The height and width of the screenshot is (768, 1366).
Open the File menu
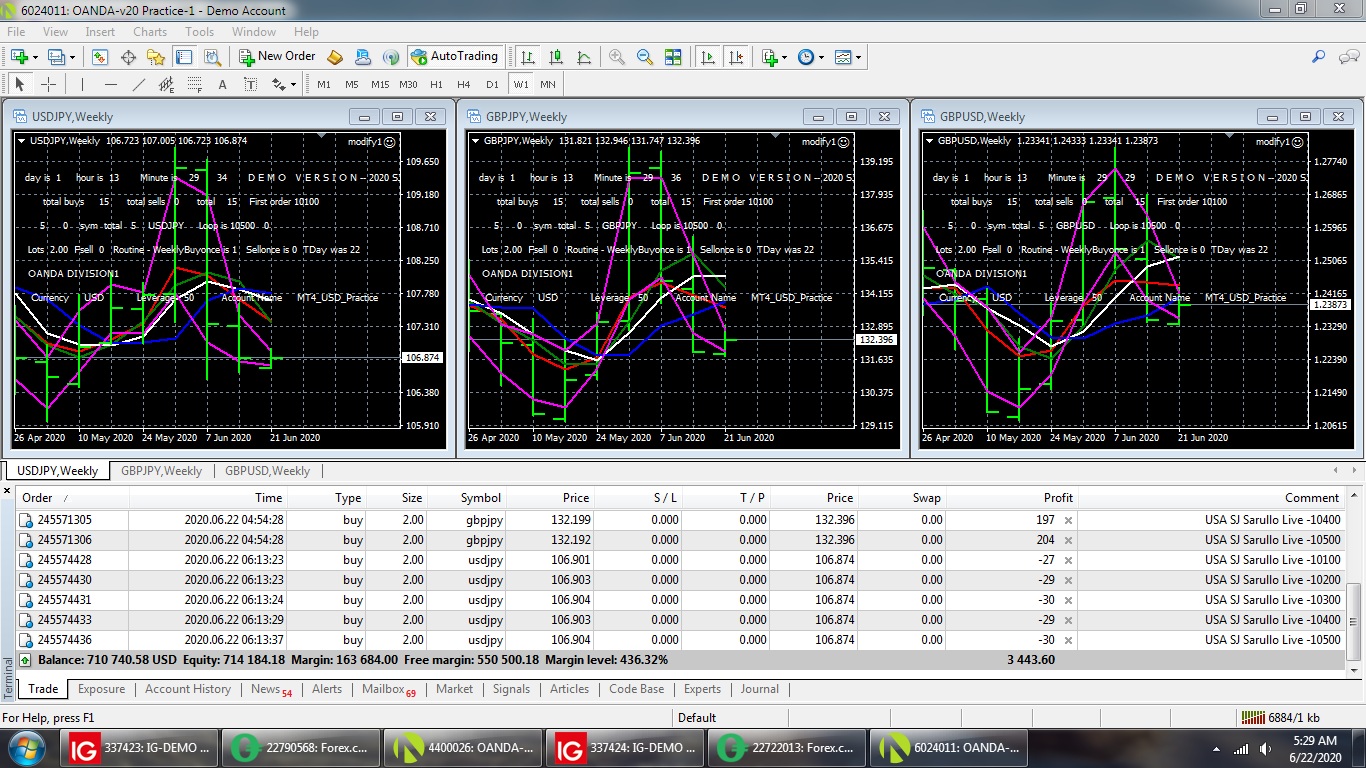[16, 32]
